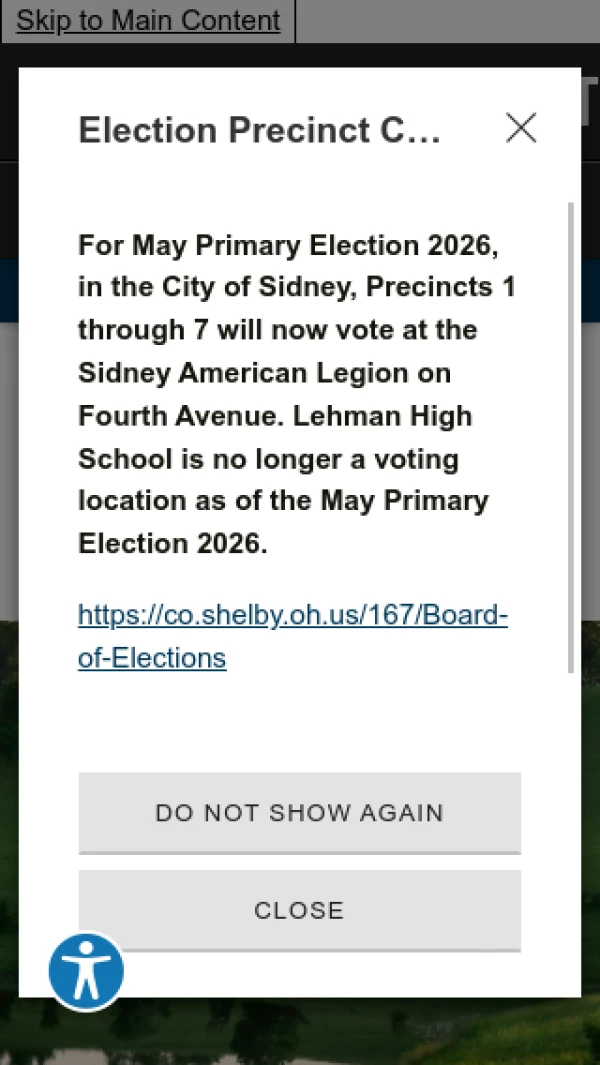Click the truncated 'Election Precinct C…' heading

pyautogui.click(x=260, y=130)
